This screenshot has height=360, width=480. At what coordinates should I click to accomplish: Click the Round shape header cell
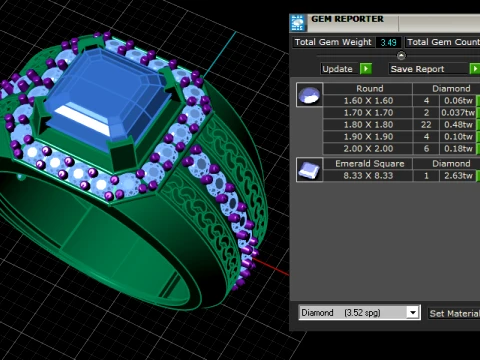pyautogui.click(x=369, y=89)
